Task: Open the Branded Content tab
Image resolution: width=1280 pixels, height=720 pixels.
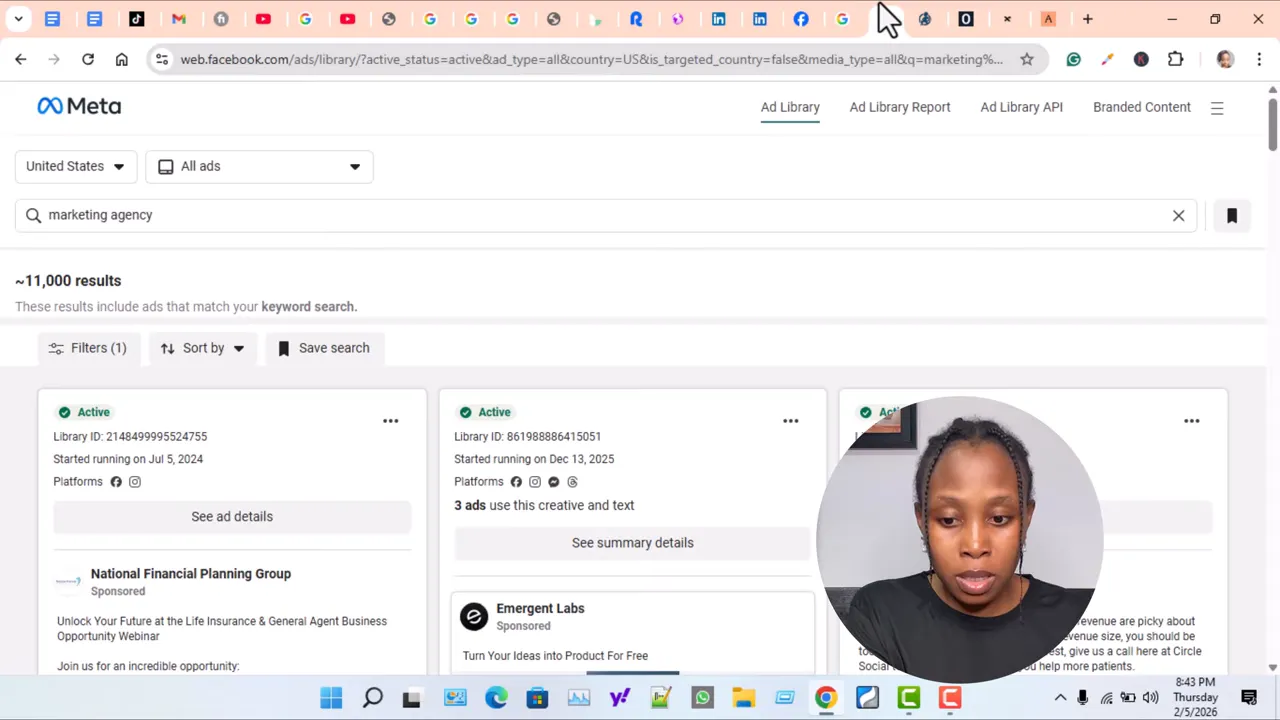Action: coord(1142,107)
